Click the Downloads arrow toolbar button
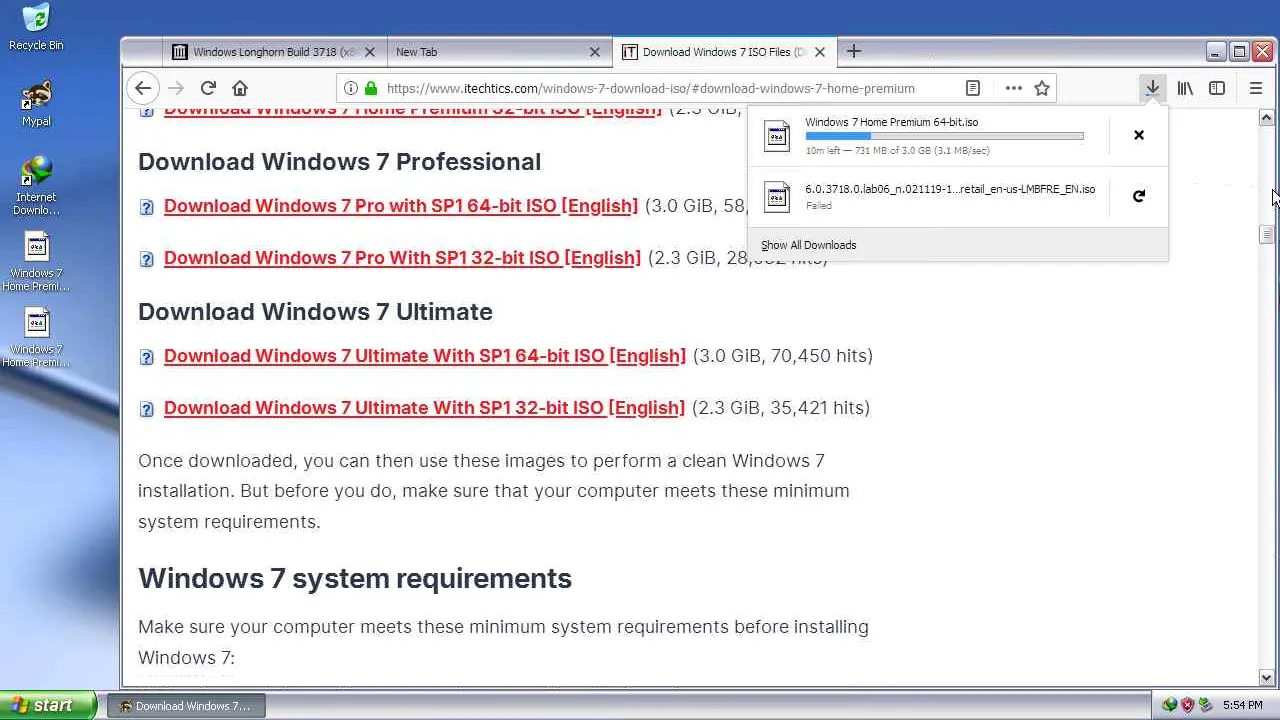This screenshot has height=720, width=1280. 1153,88
